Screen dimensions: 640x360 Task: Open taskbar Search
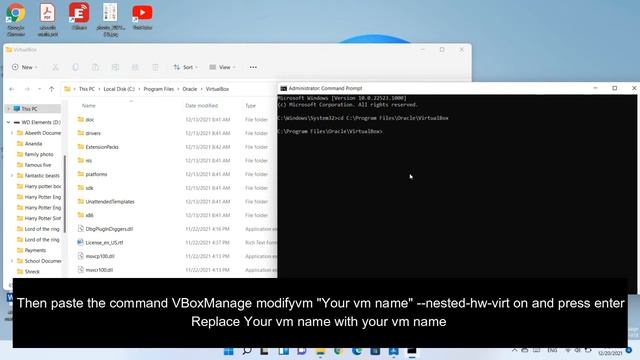247,351
